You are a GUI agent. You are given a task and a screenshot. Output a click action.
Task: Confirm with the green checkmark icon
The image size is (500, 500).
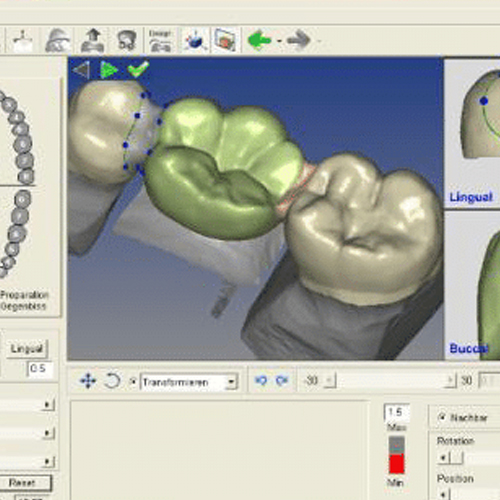[138, 69]
